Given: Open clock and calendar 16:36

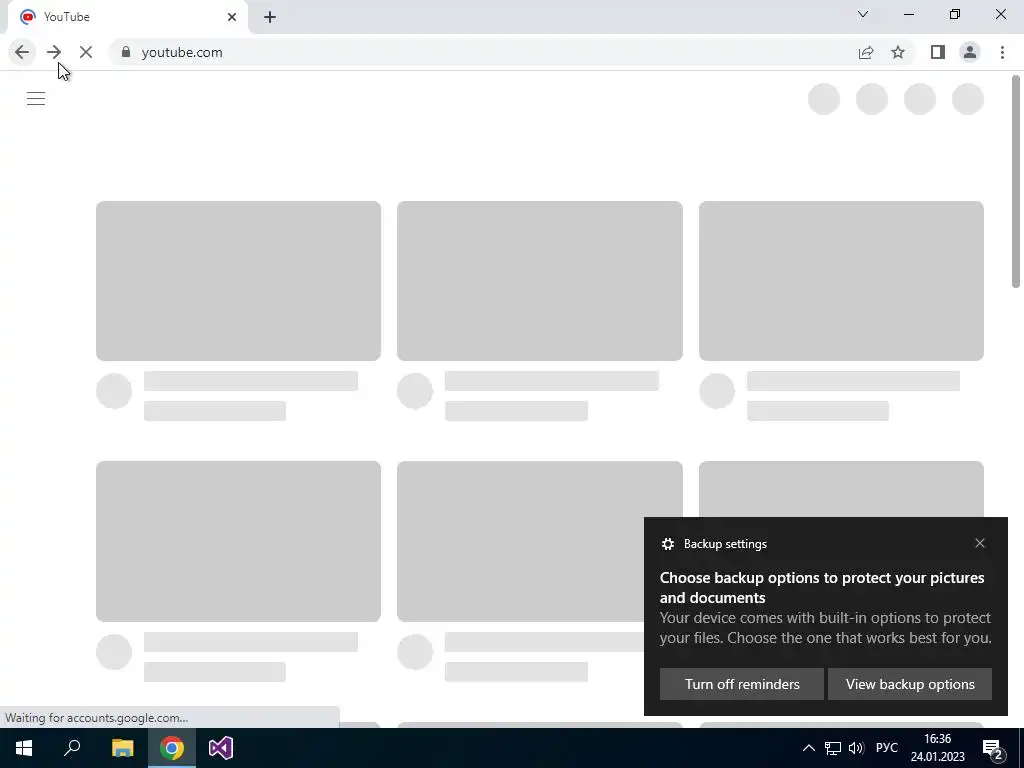Looking at the screenshot, I should 938,748.
